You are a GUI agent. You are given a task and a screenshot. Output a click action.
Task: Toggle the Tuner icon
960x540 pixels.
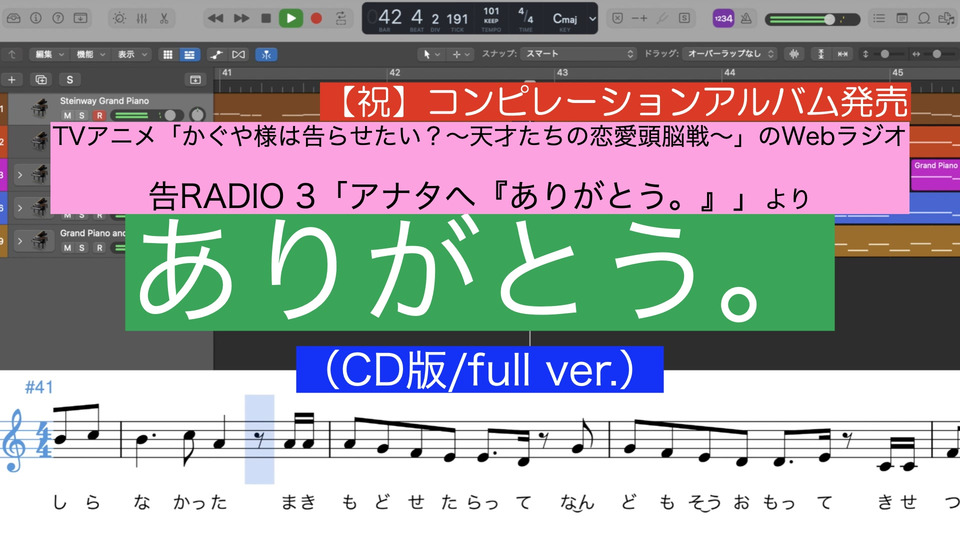(x=662, y=18)
